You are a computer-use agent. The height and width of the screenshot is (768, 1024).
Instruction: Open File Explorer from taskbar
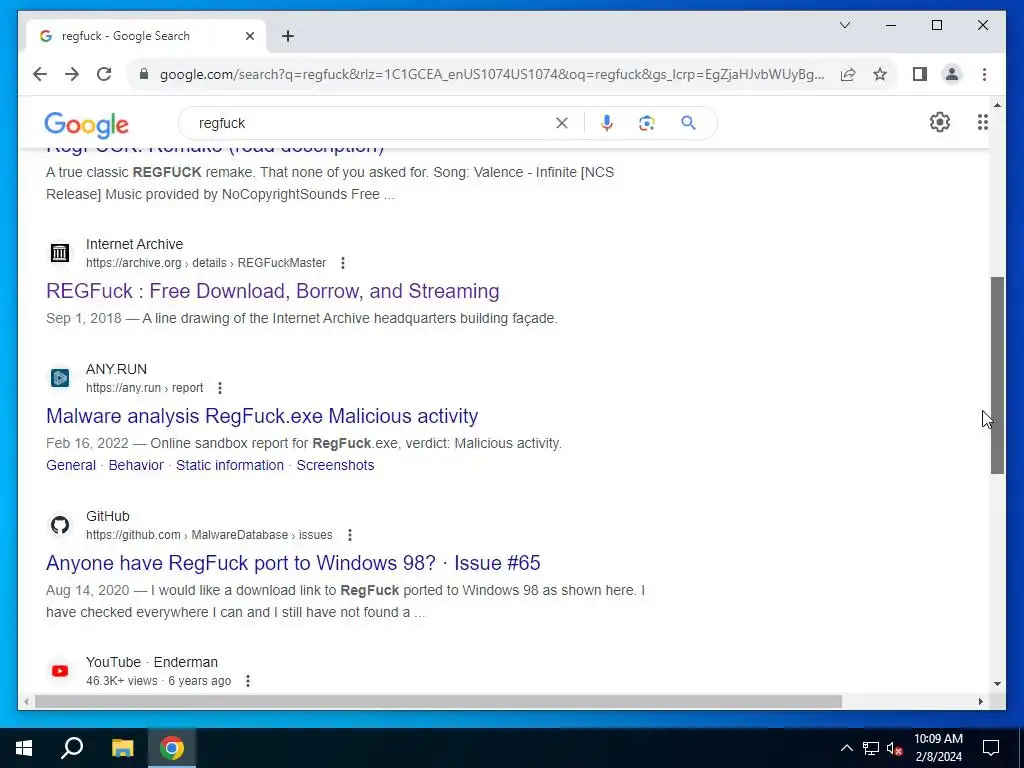pos(122,748)
